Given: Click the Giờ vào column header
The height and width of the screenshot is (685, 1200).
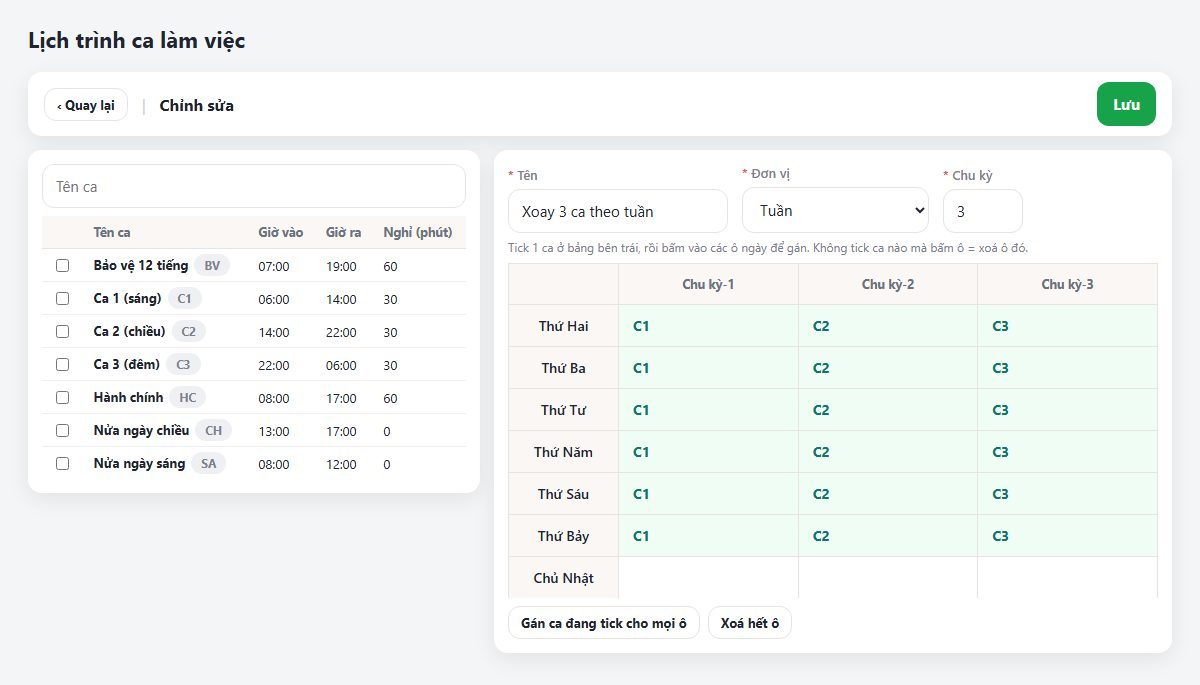Looking at the screenshot, I should tap(280, 232).
